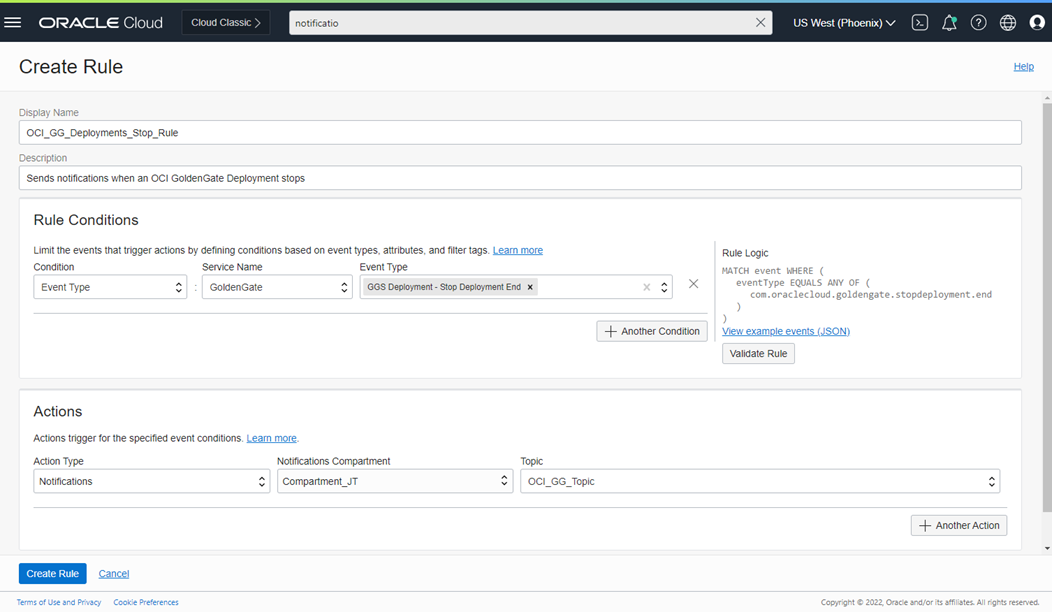Open the user profile menu
The height and width of the screenshot is (612, 1052).
(1037, 22)
